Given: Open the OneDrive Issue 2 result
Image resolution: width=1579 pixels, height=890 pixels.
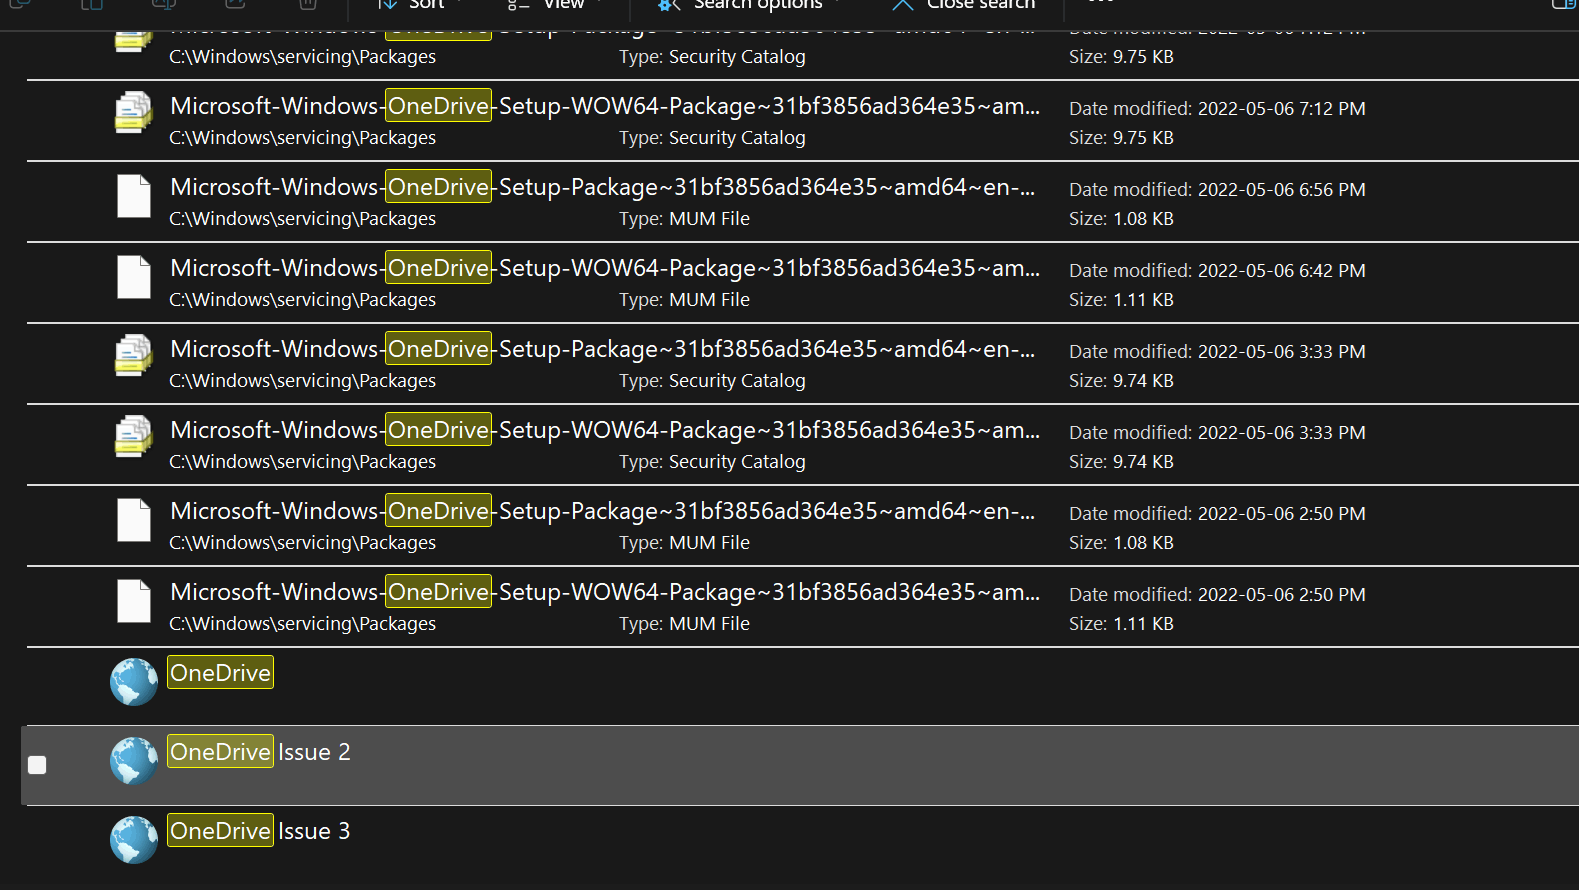Looking at the screenshot, I should point(259,752).
